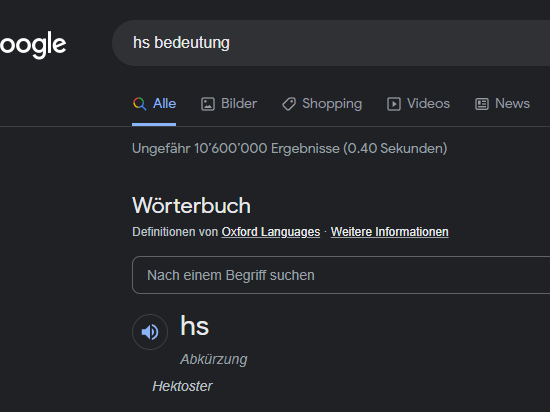Open the Weitere Informationen link
The image size is (550, 412).
point(390,232)
